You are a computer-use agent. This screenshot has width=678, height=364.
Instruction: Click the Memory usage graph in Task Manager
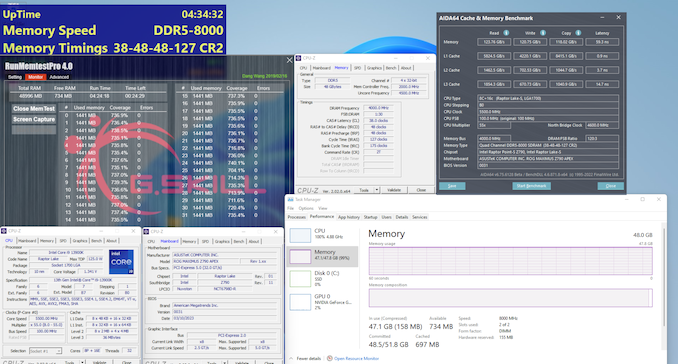[510, 261]
